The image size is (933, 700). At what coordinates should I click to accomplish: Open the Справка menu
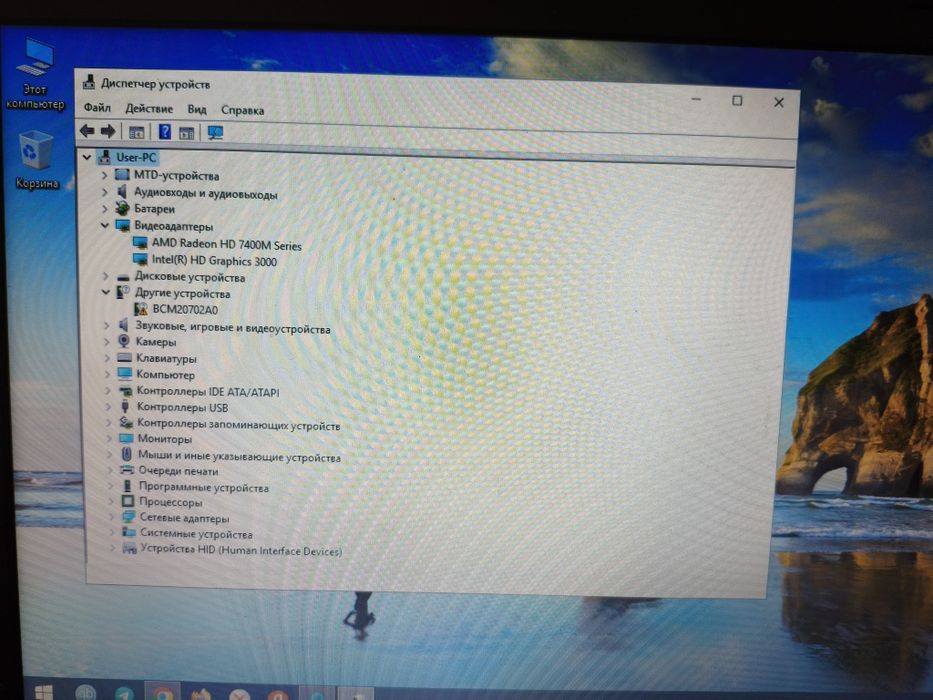coord(242,110)
